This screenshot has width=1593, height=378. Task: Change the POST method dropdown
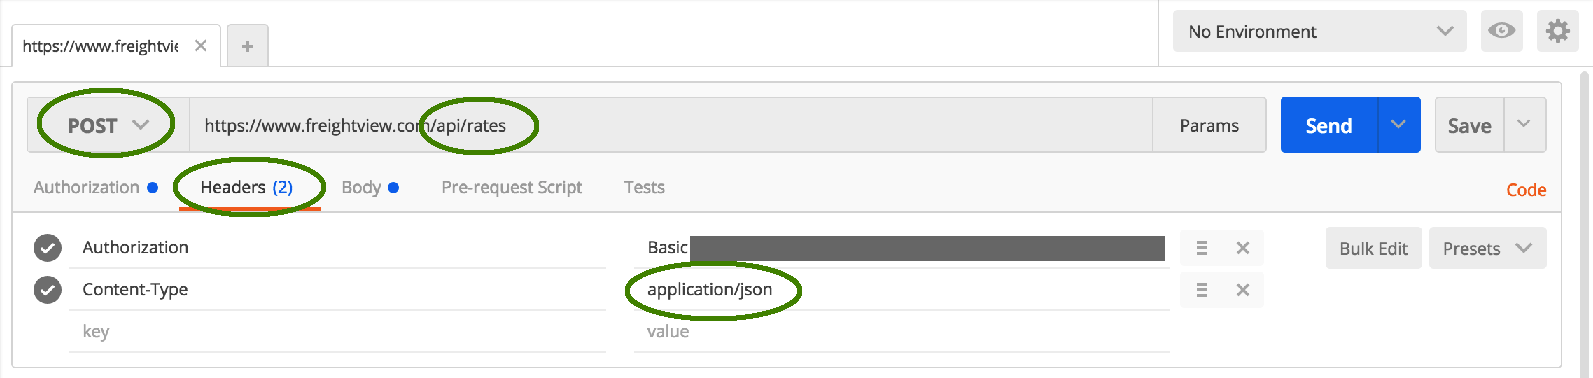point(108,125)
